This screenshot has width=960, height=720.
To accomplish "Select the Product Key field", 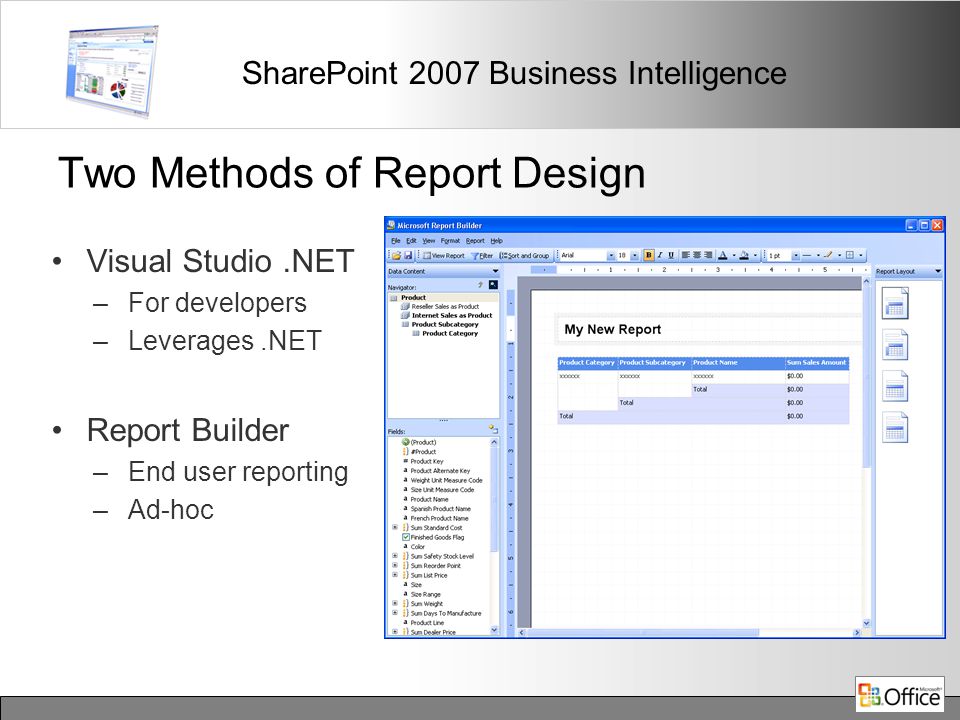I will [427, 461].
